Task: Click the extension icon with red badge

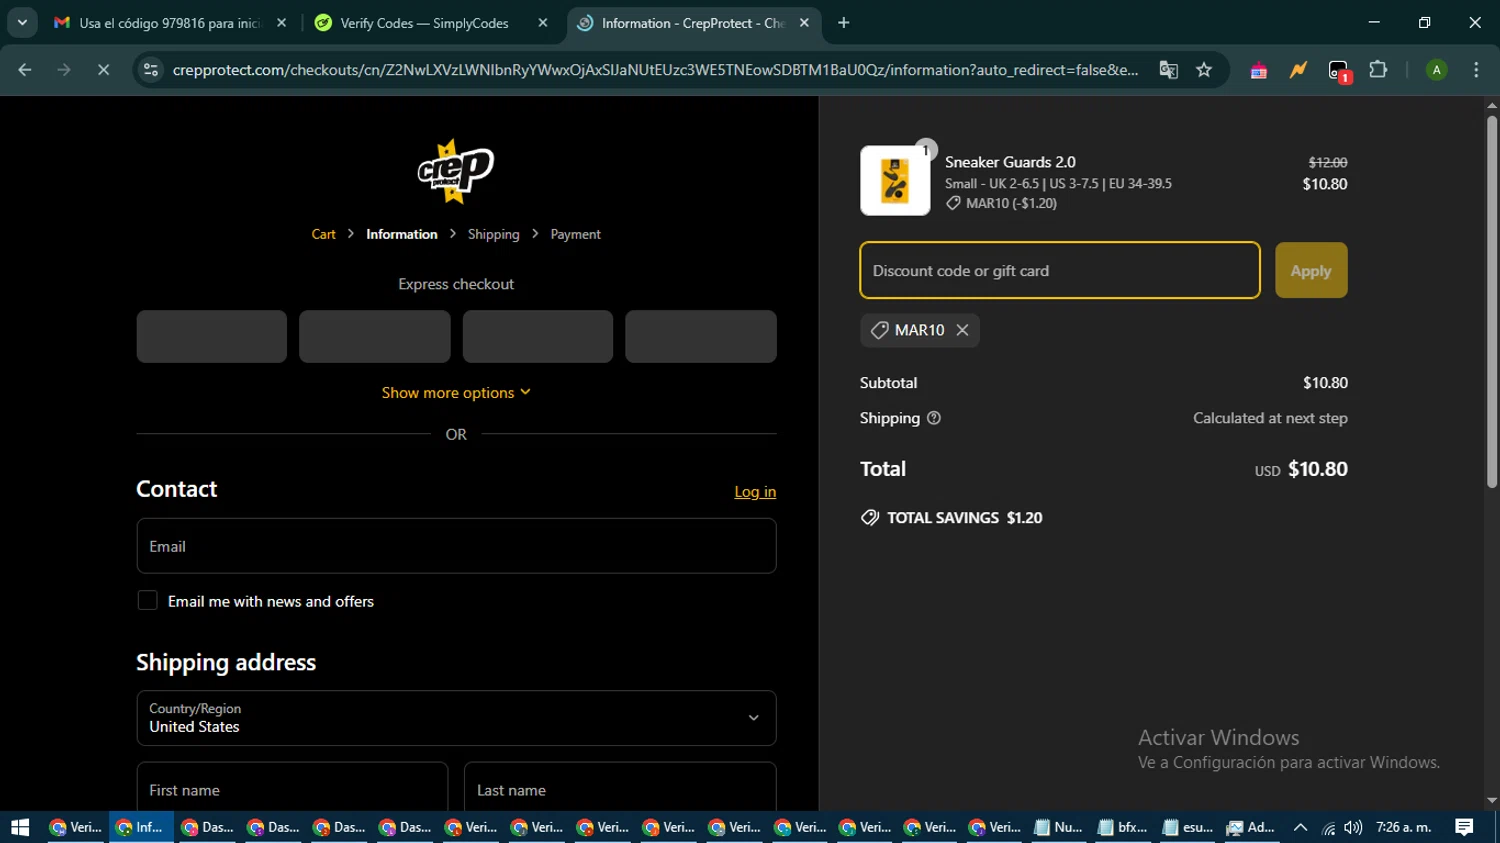Action: pyautogui.click(x=1339, y=70)
